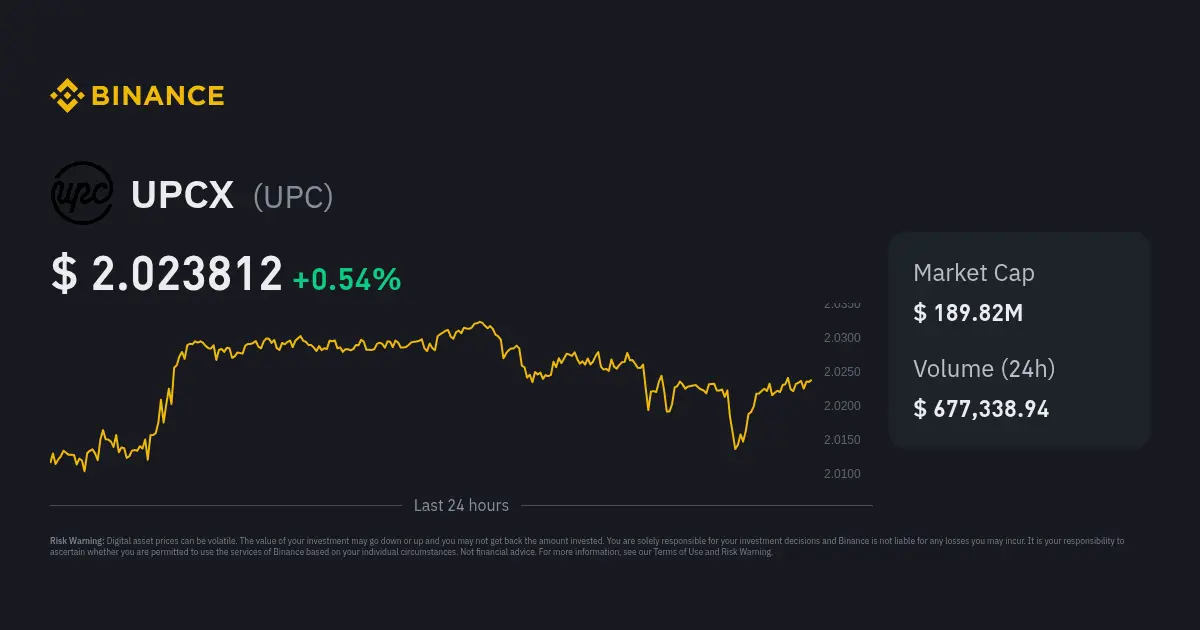Select the UPCX coin name heading
This screenshot has height=630, width=1200.
coord(182,196)
